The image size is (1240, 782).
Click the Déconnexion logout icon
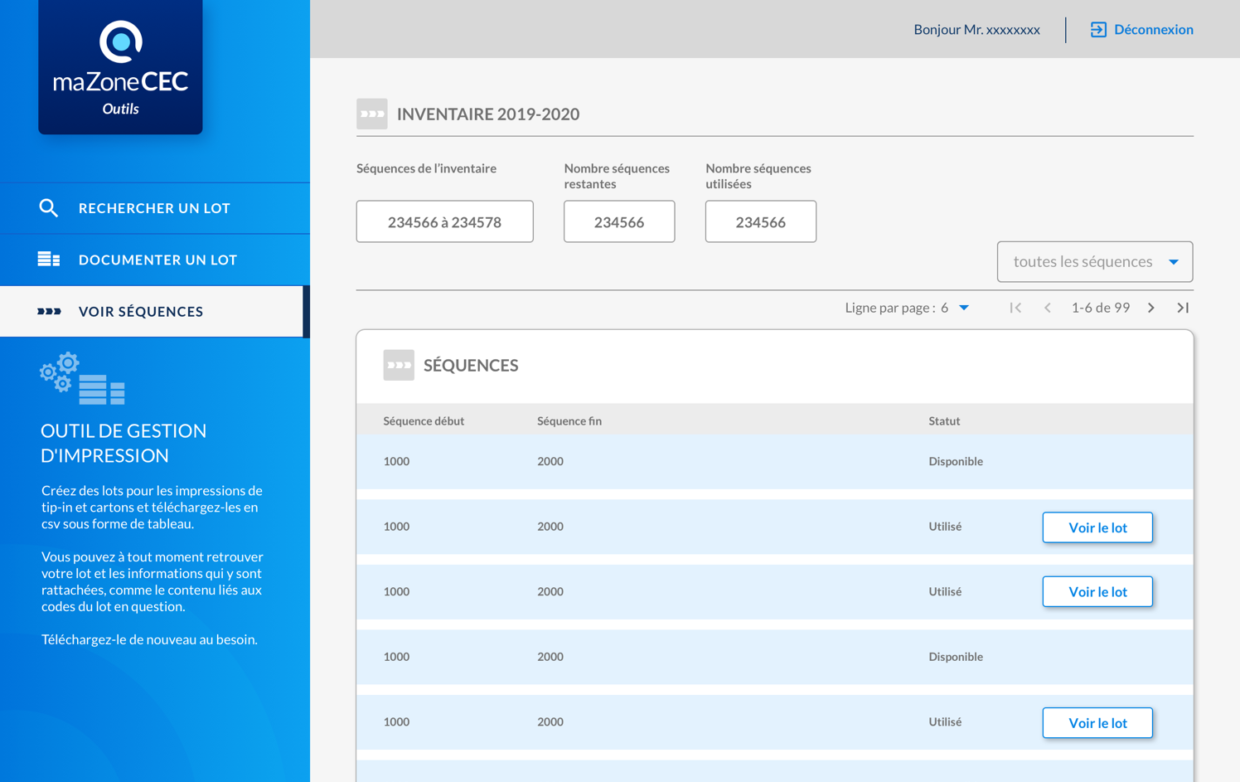[1098, 30]
